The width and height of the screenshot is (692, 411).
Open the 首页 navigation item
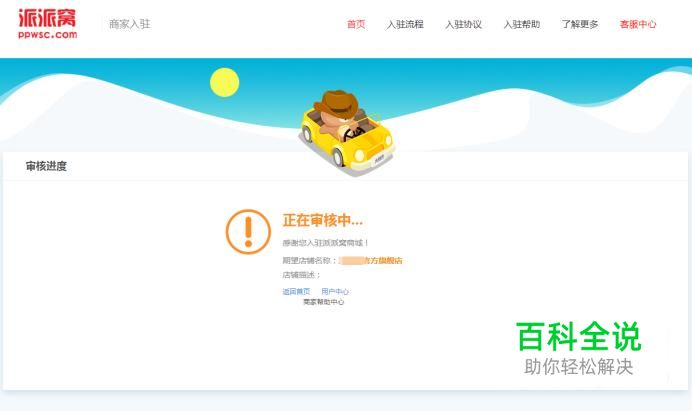pyautogui.click(x=356, y=24)
